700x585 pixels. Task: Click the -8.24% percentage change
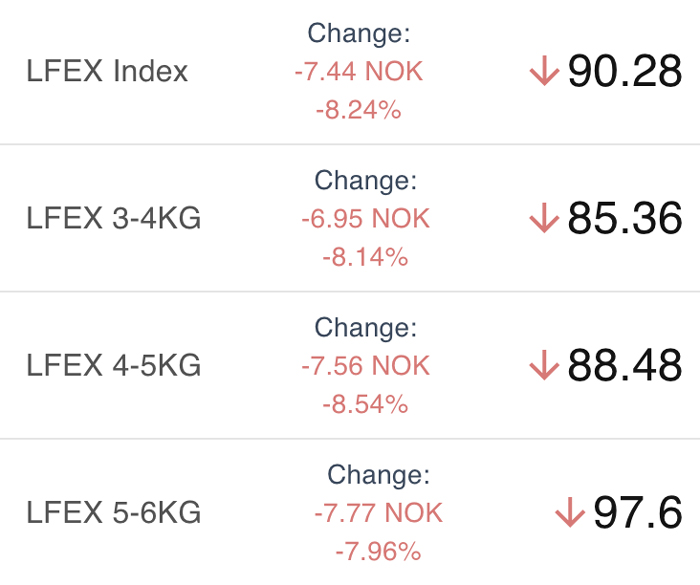359,110
